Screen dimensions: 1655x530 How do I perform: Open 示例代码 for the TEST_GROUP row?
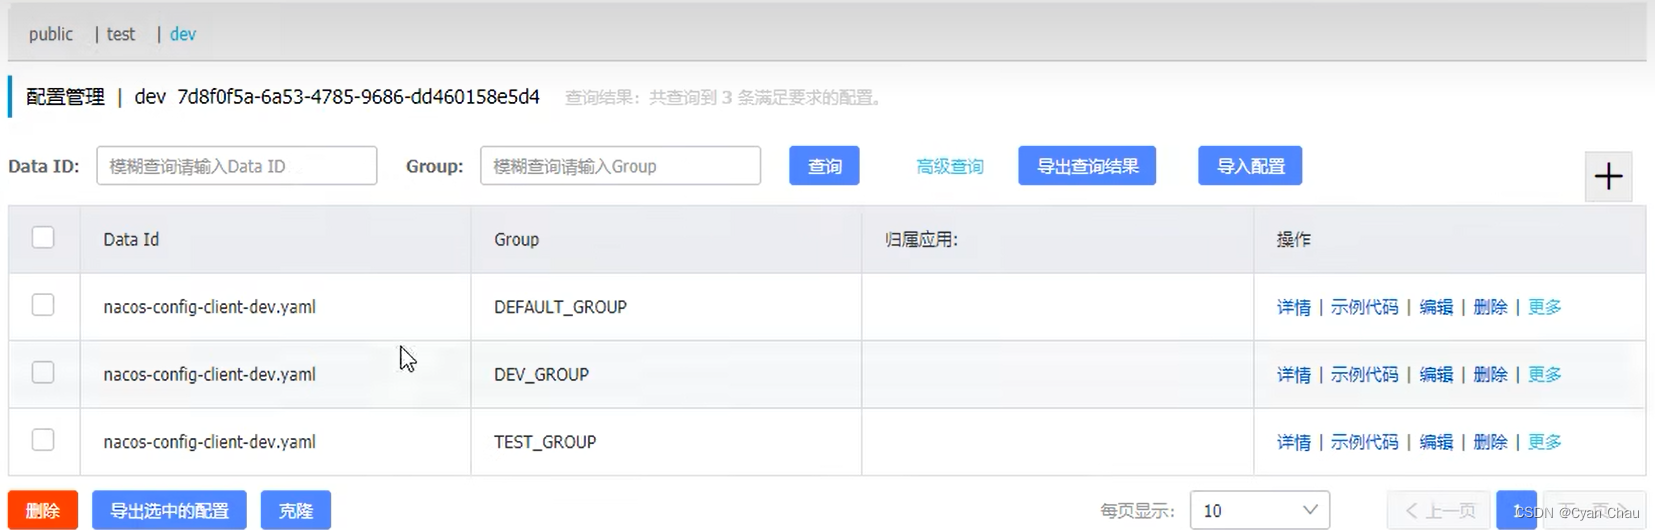pyautogui.click(x=1365, y=442)
